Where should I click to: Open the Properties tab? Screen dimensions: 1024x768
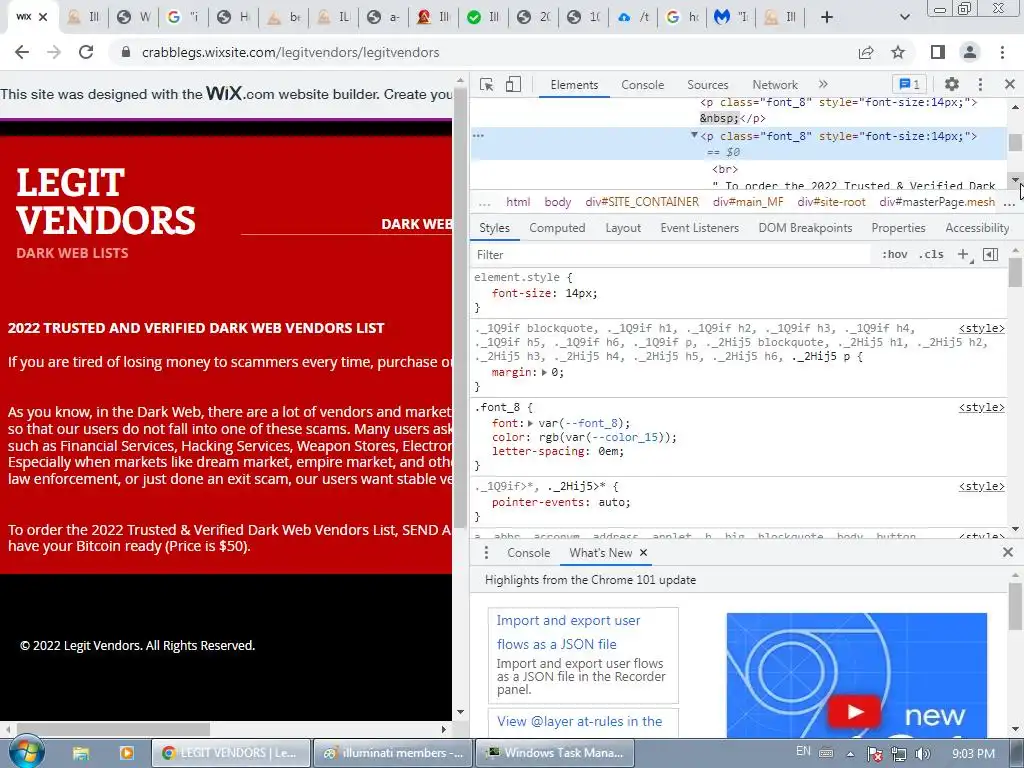(x=898, y=228)
